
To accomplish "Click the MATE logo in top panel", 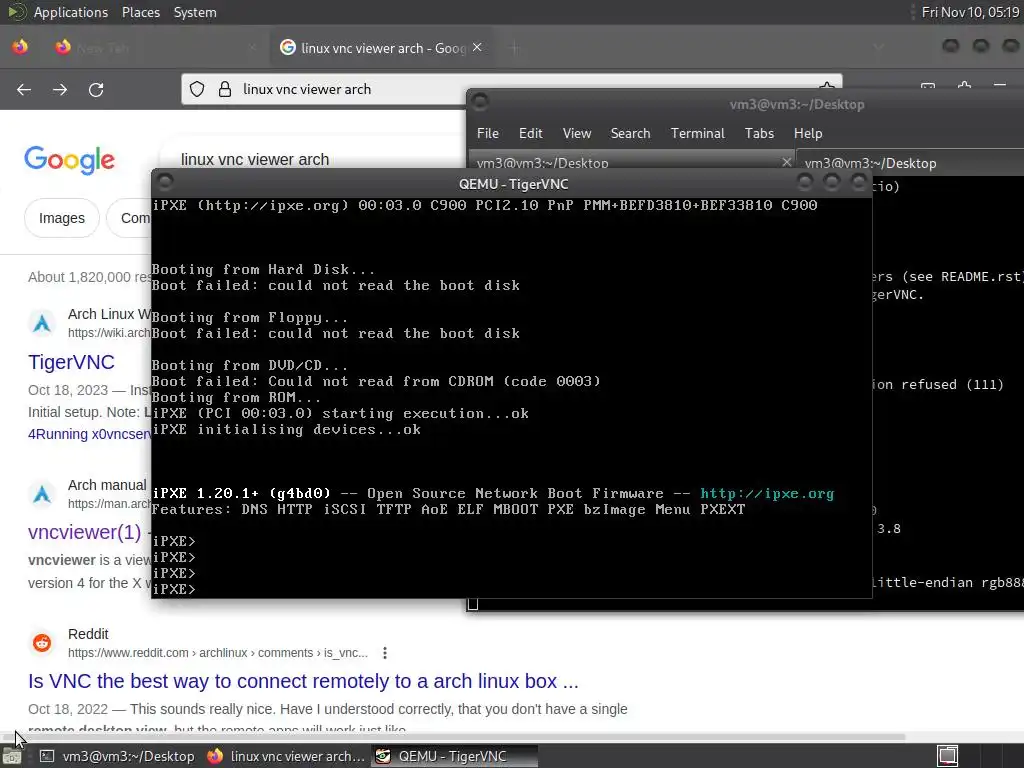I will tap(16, 12).
